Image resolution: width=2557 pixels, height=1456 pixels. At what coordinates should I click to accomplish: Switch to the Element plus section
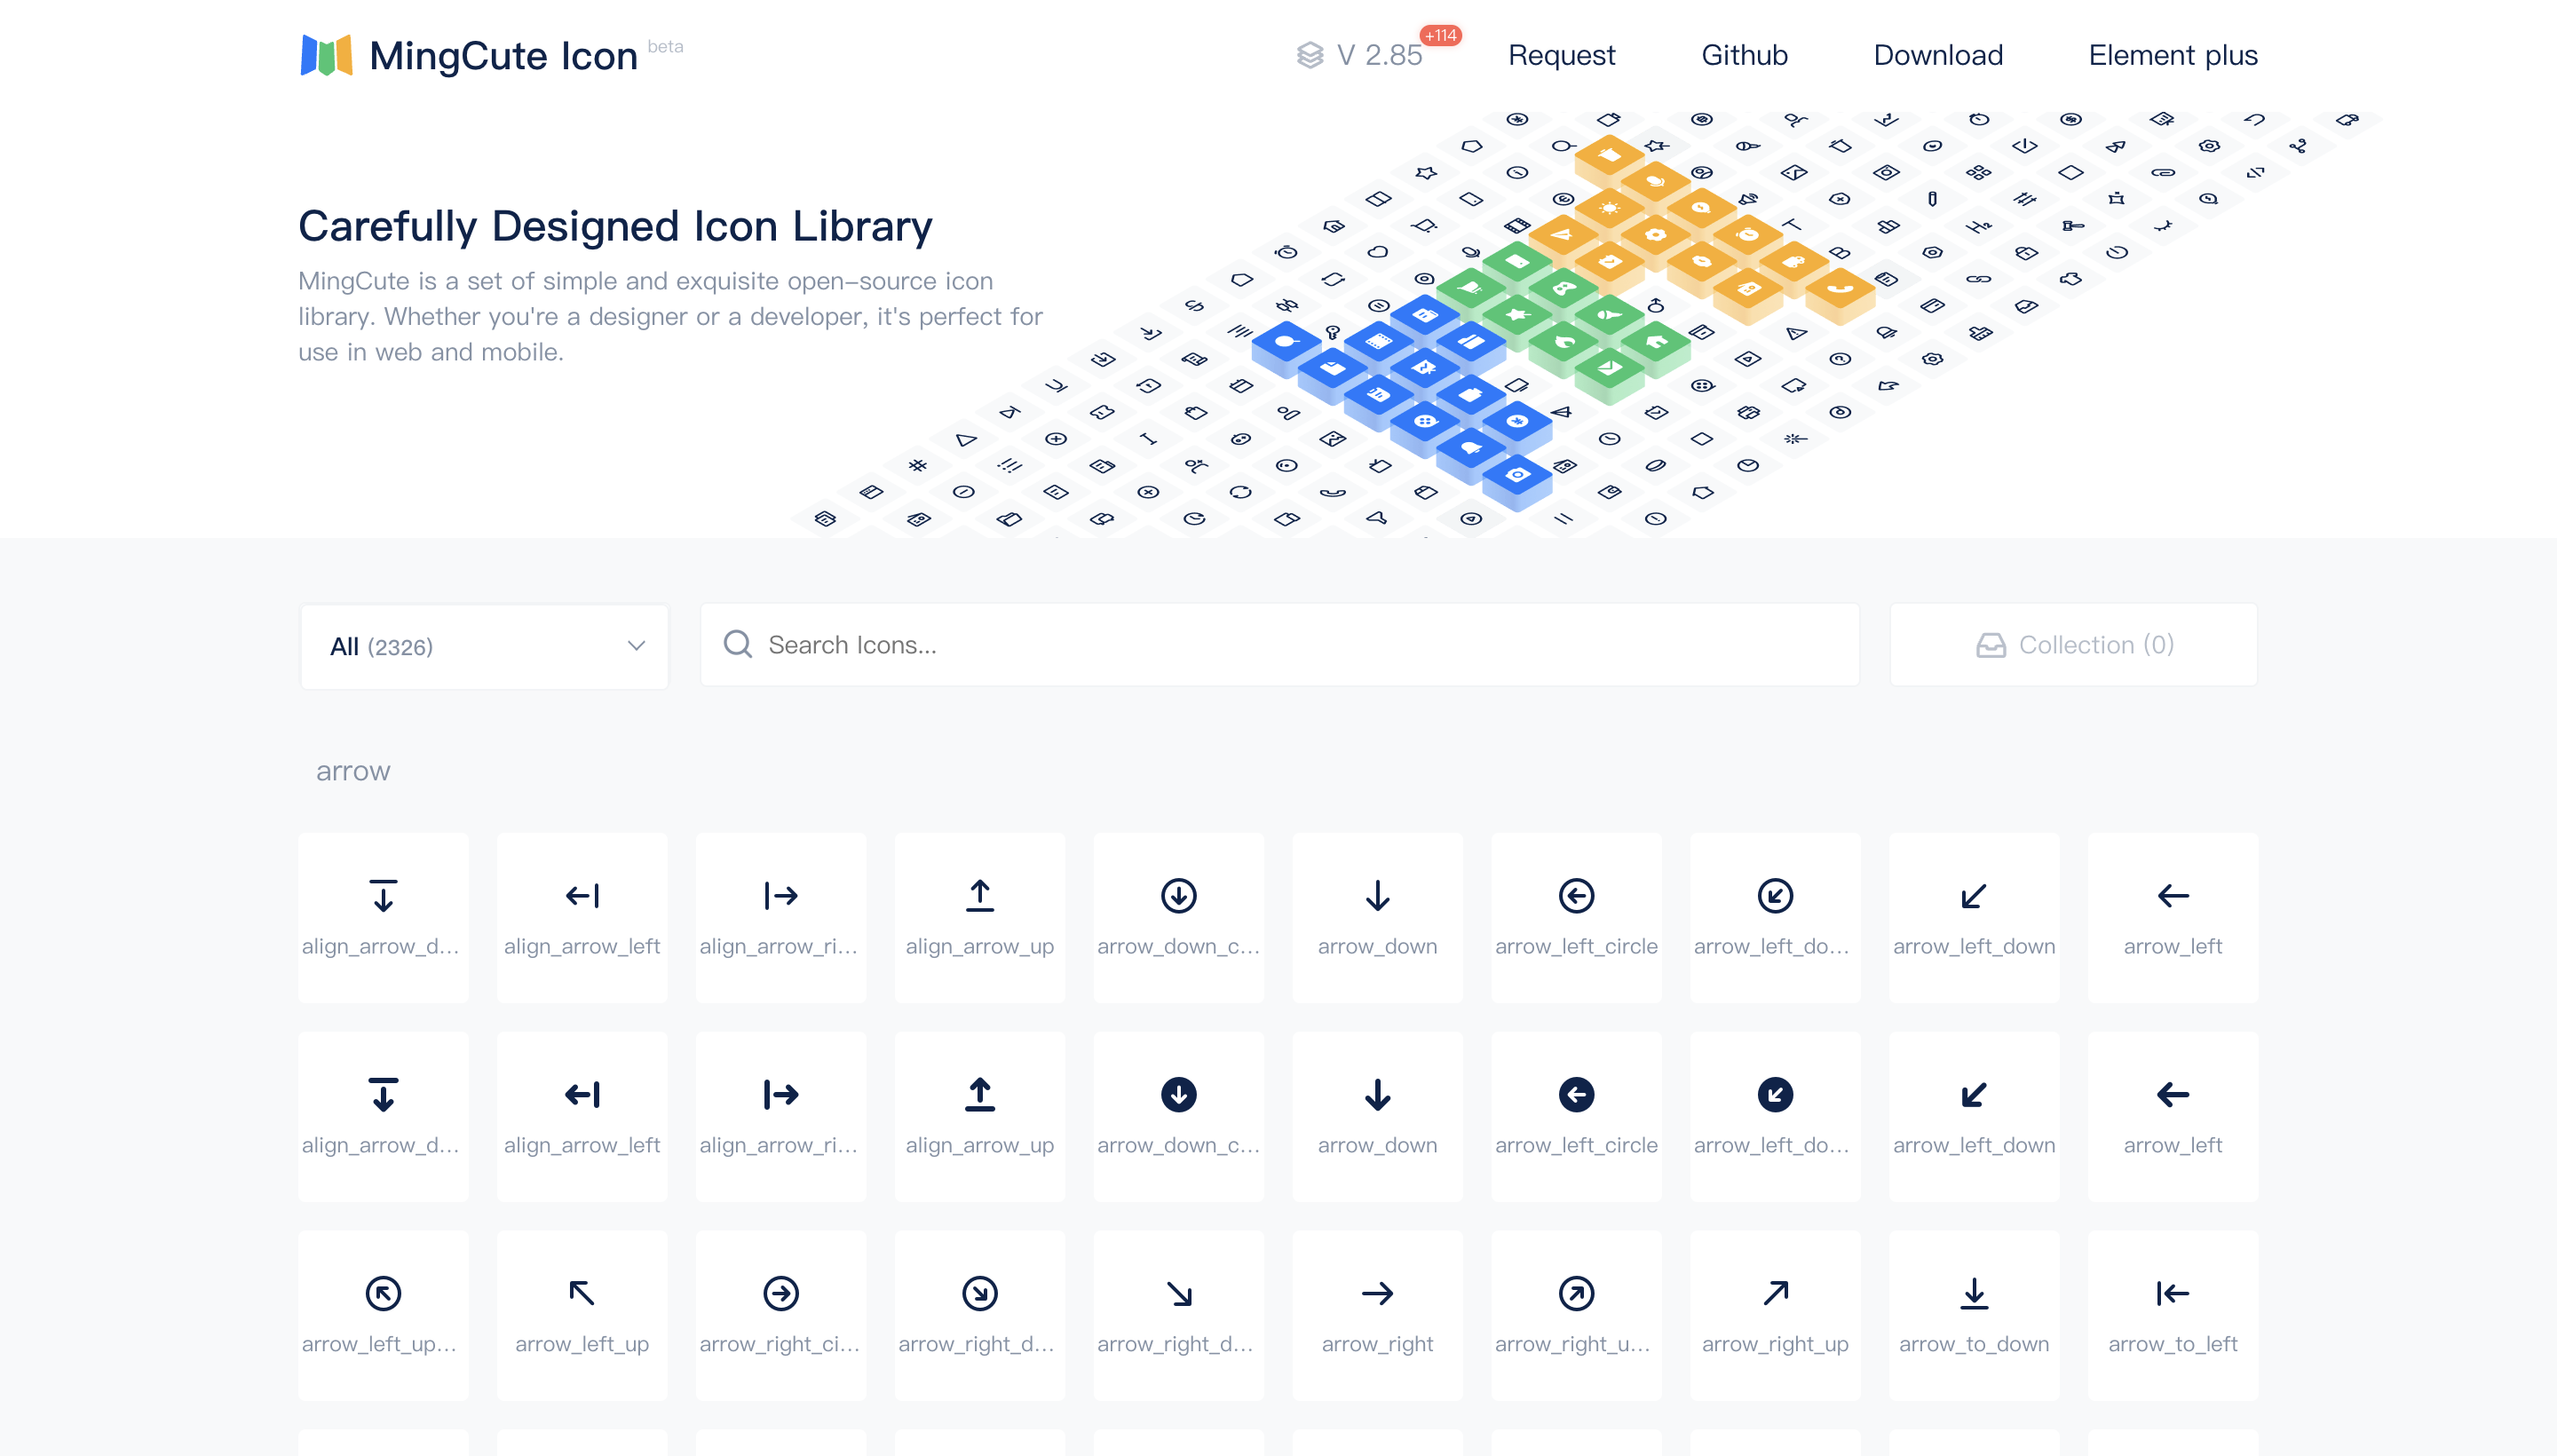coord(2171,55)
